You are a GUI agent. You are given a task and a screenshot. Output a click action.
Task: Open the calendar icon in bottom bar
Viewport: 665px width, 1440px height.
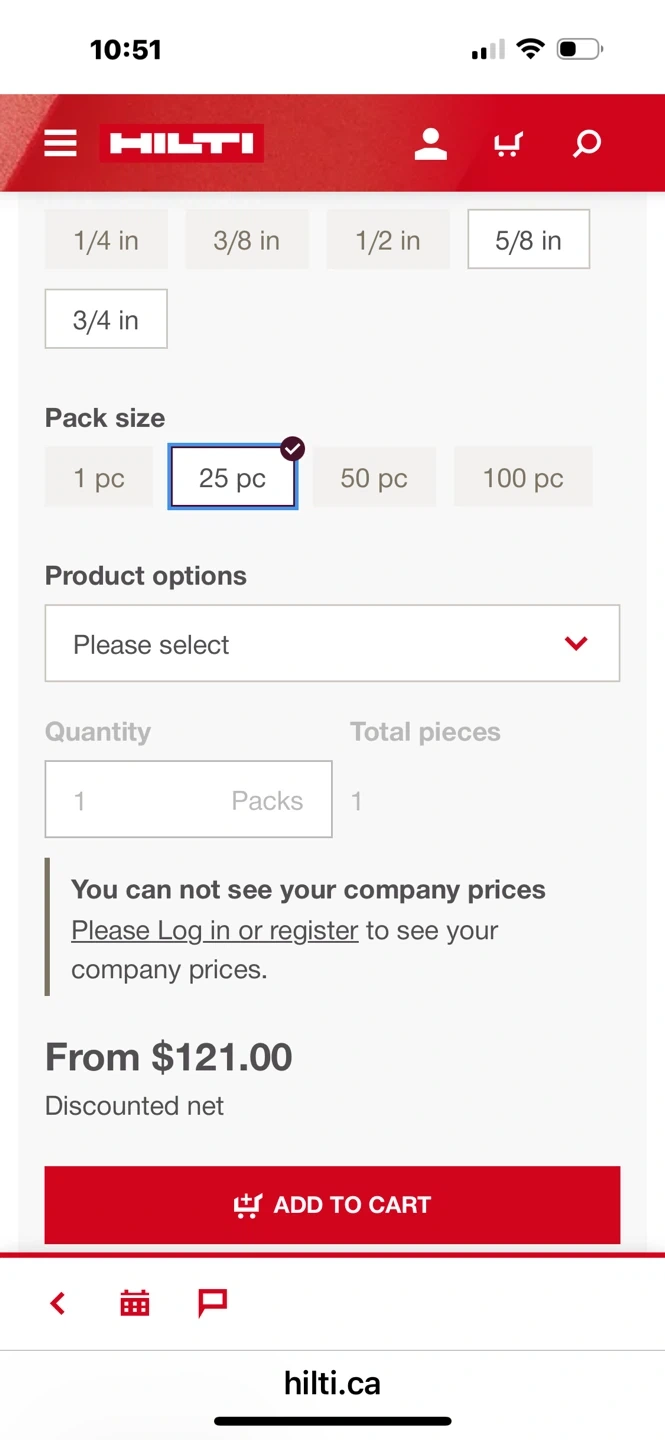(135, 1303)
